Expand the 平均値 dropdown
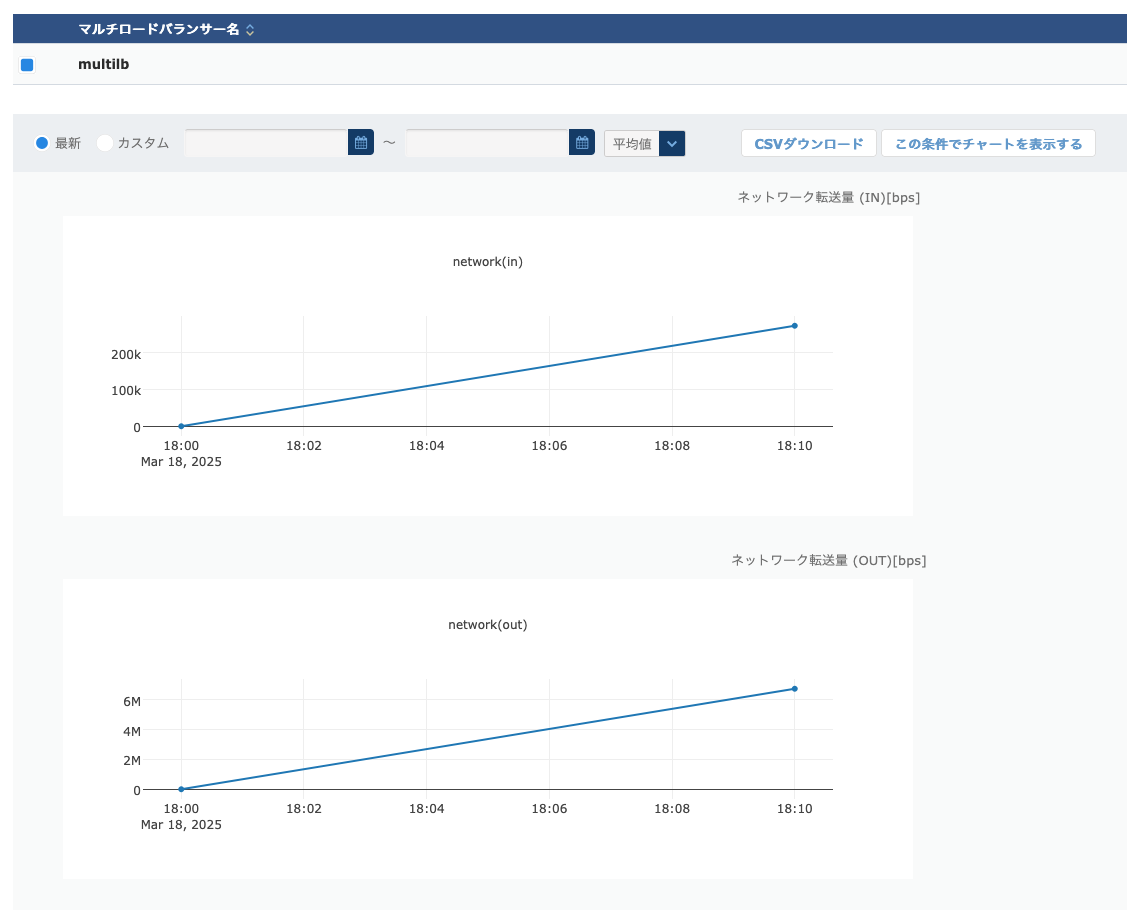This screenshot has width=1127, height=910. [x=672, y=144]
